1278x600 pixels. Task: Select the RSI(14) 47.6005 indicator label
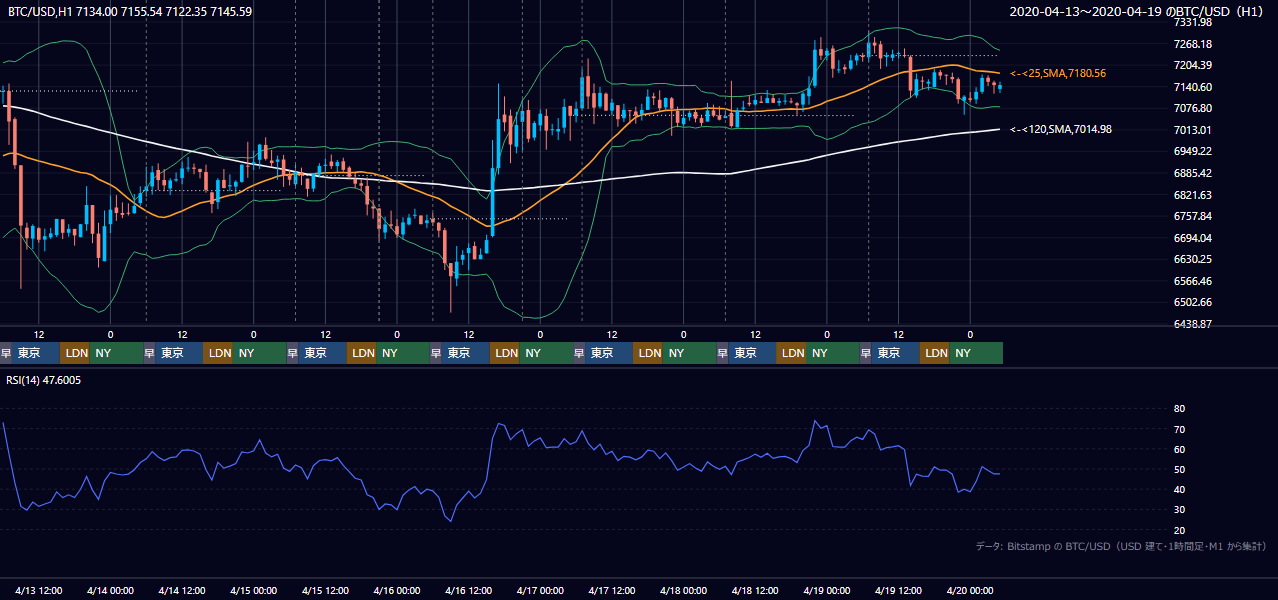point(44,380)
